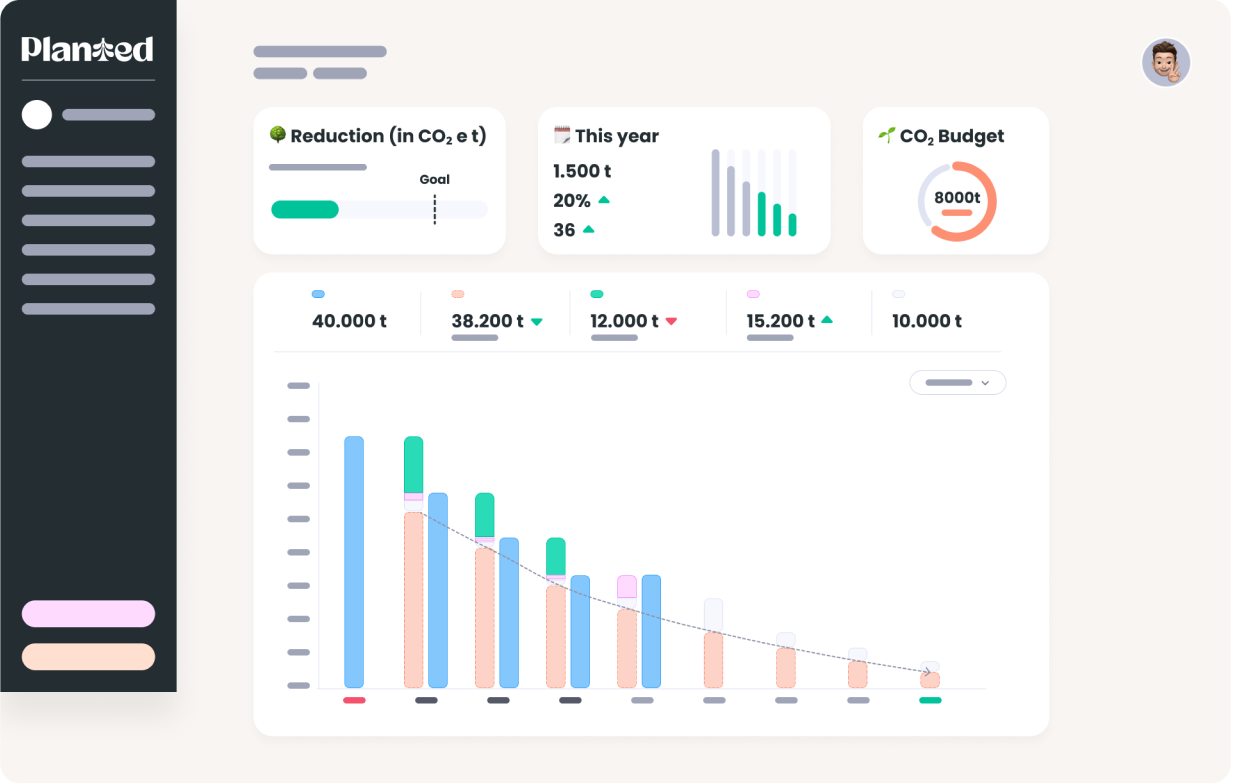Toggle the pink 15.200 t legend swatch
The image size is (1235, 783).
tap(751, 293)
